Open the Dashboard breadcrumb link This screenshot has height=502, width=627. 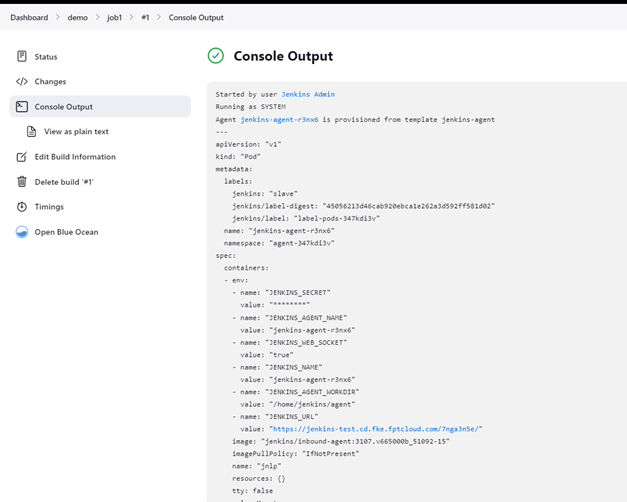pos(29,17)
